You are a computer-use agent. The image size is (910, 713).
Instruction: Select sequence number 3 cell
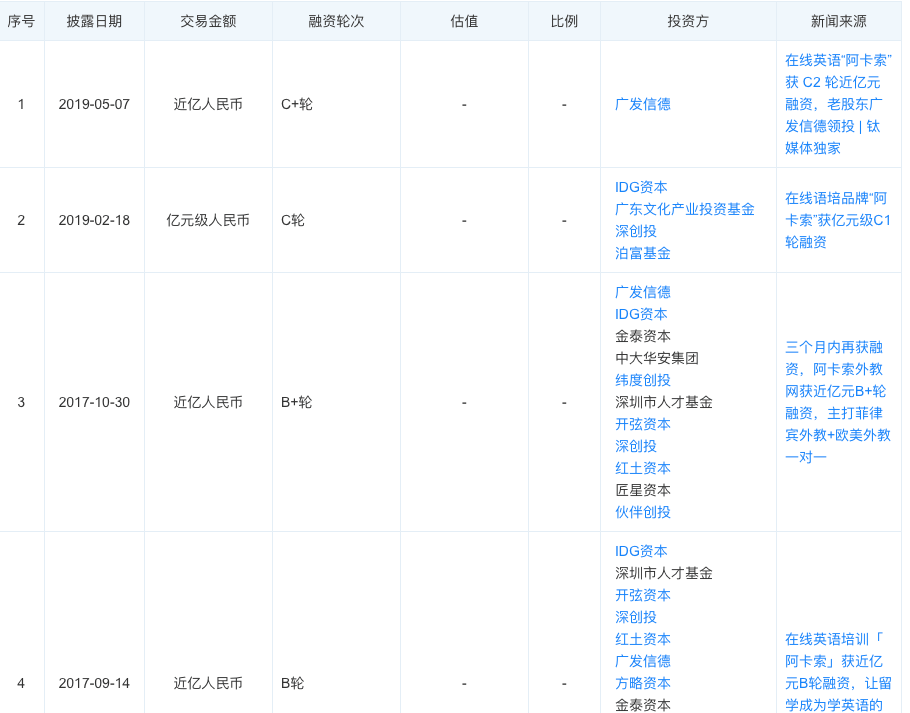click(21, 403)
